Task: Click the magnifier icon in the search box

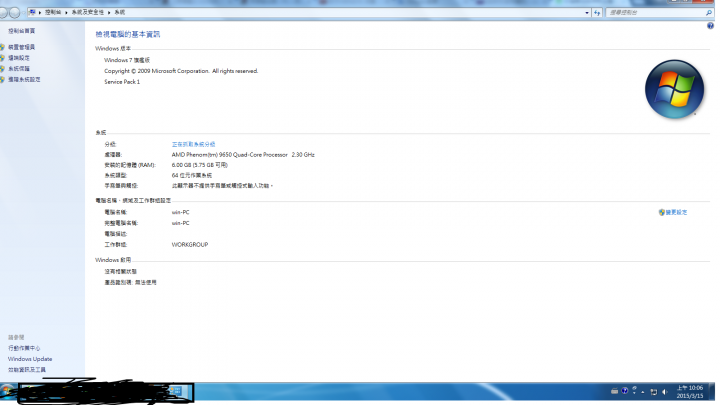Action: tap(709, 13)
